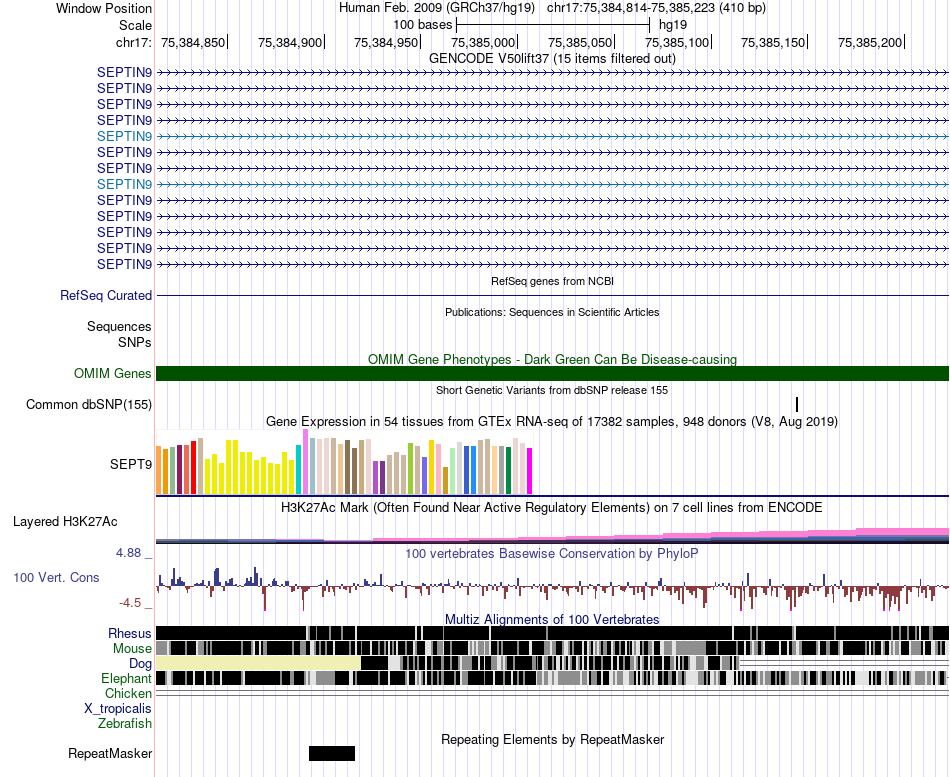950x777 pixels.
Task: Click the bright magenta last GTEx expression bar
Action: tap(530, 471)
